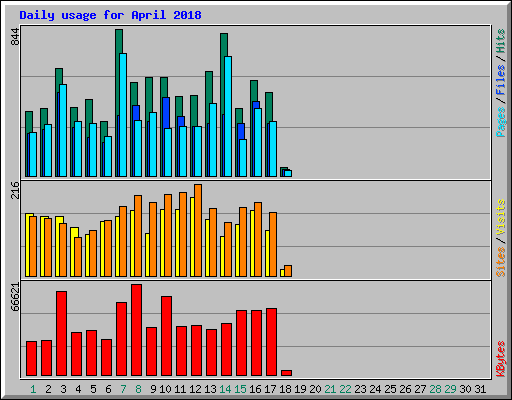Screen dimensions: 512x400
Task: Click the Pages legend label
Action: click(500, 122)
